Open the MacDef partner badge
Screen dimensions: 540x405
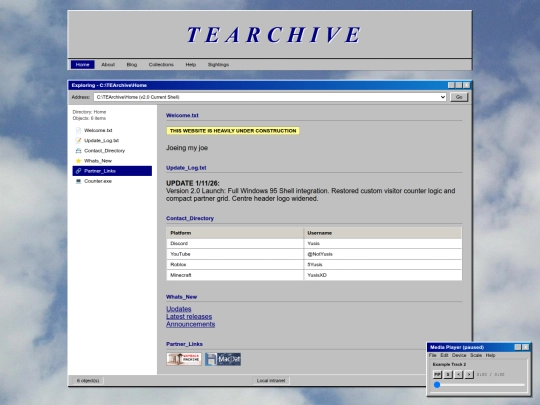click(x=223, y=359)
